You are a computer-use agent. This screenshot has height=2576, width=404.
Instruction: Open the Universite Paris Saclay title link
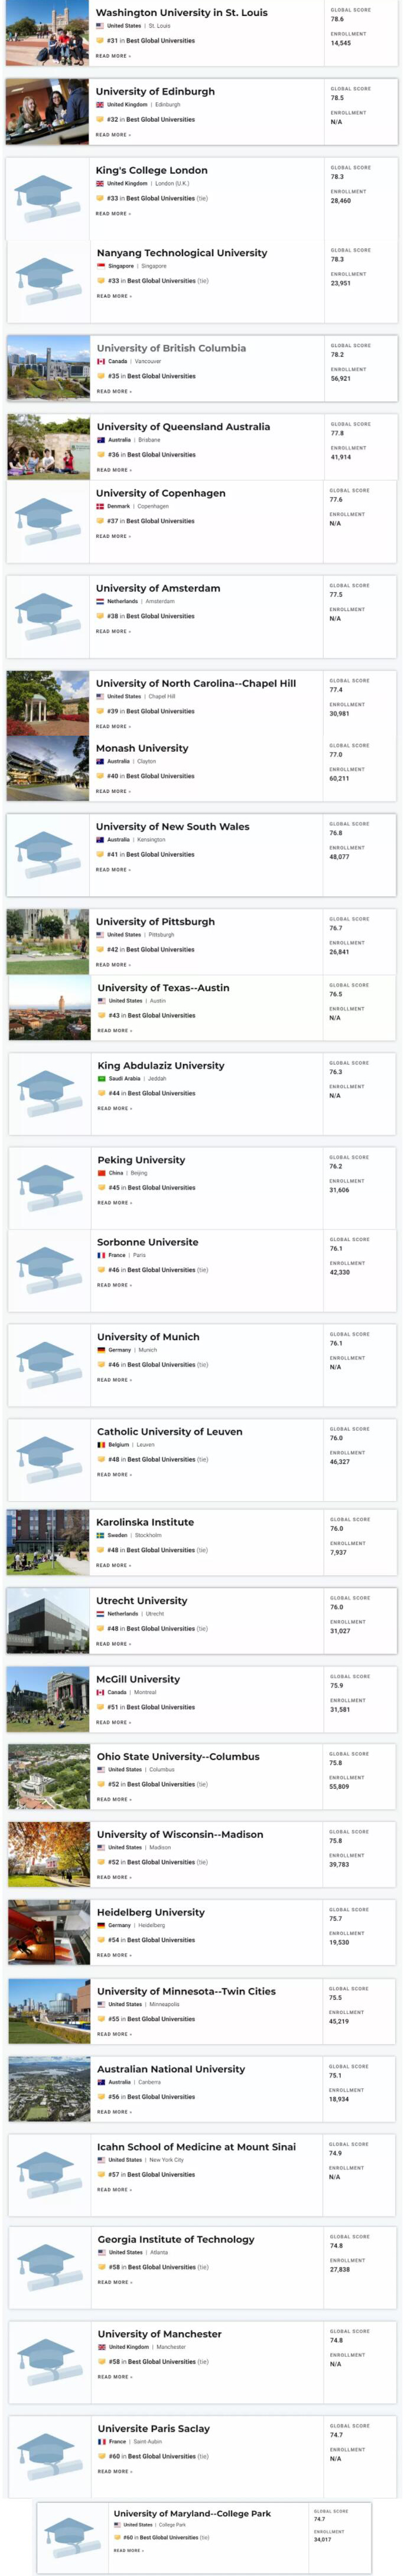(153, 2427)
